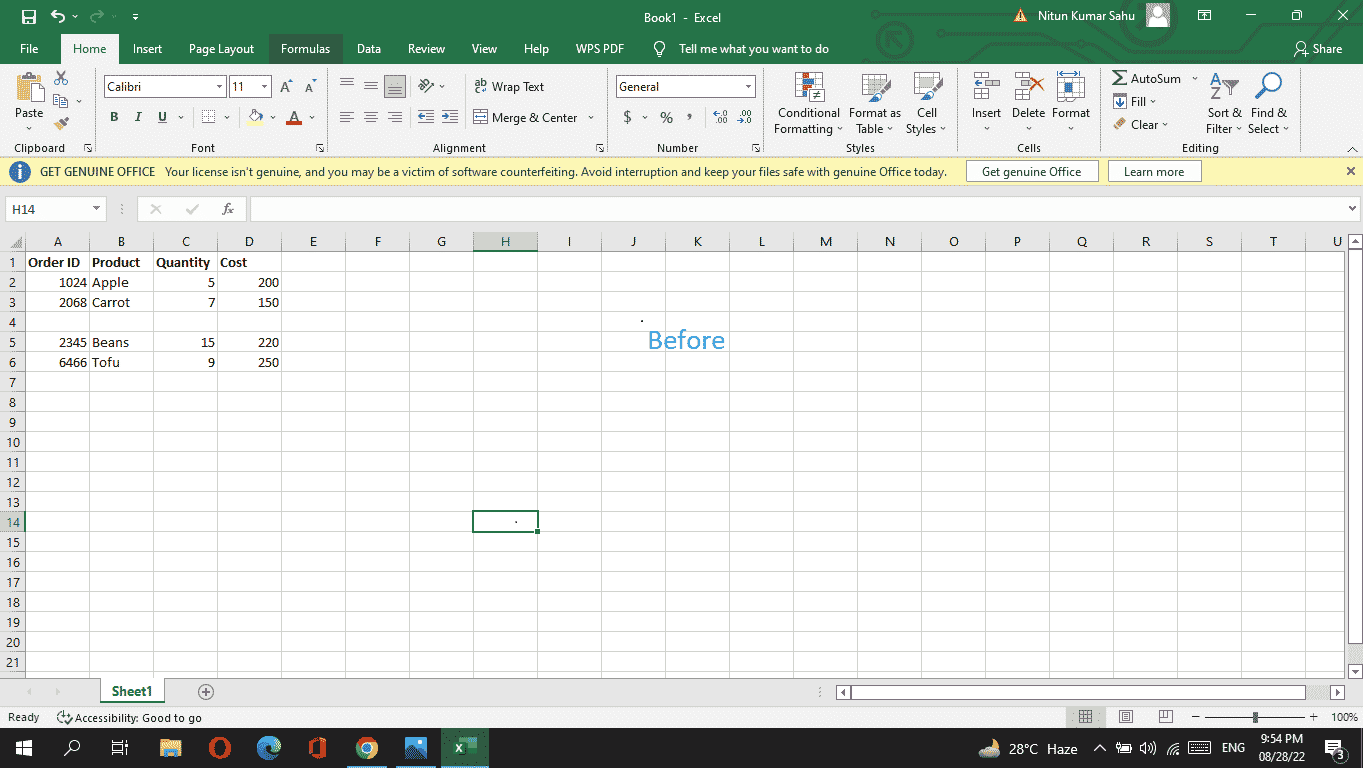Switch to the Formulas ribbon tab
Image resolution: width=1363 pixels, height=768 pixels.
(x=305, y=48)
